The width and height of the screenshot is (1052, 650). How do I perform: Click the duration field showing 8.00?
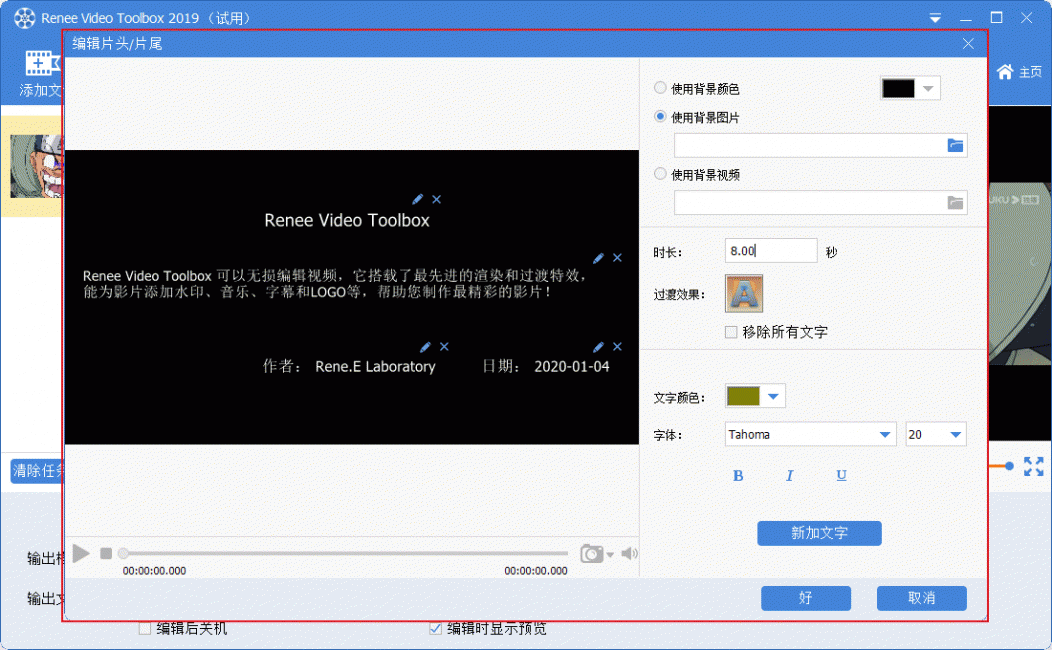point(771,251)
